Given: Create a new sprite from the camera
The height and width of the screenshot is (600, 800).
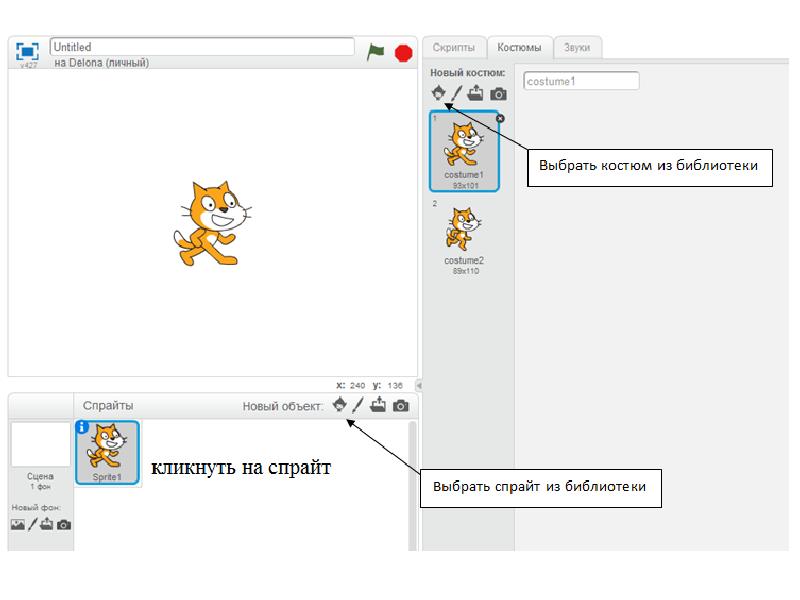Looking at the screenshot, I should tap(401, 406).
